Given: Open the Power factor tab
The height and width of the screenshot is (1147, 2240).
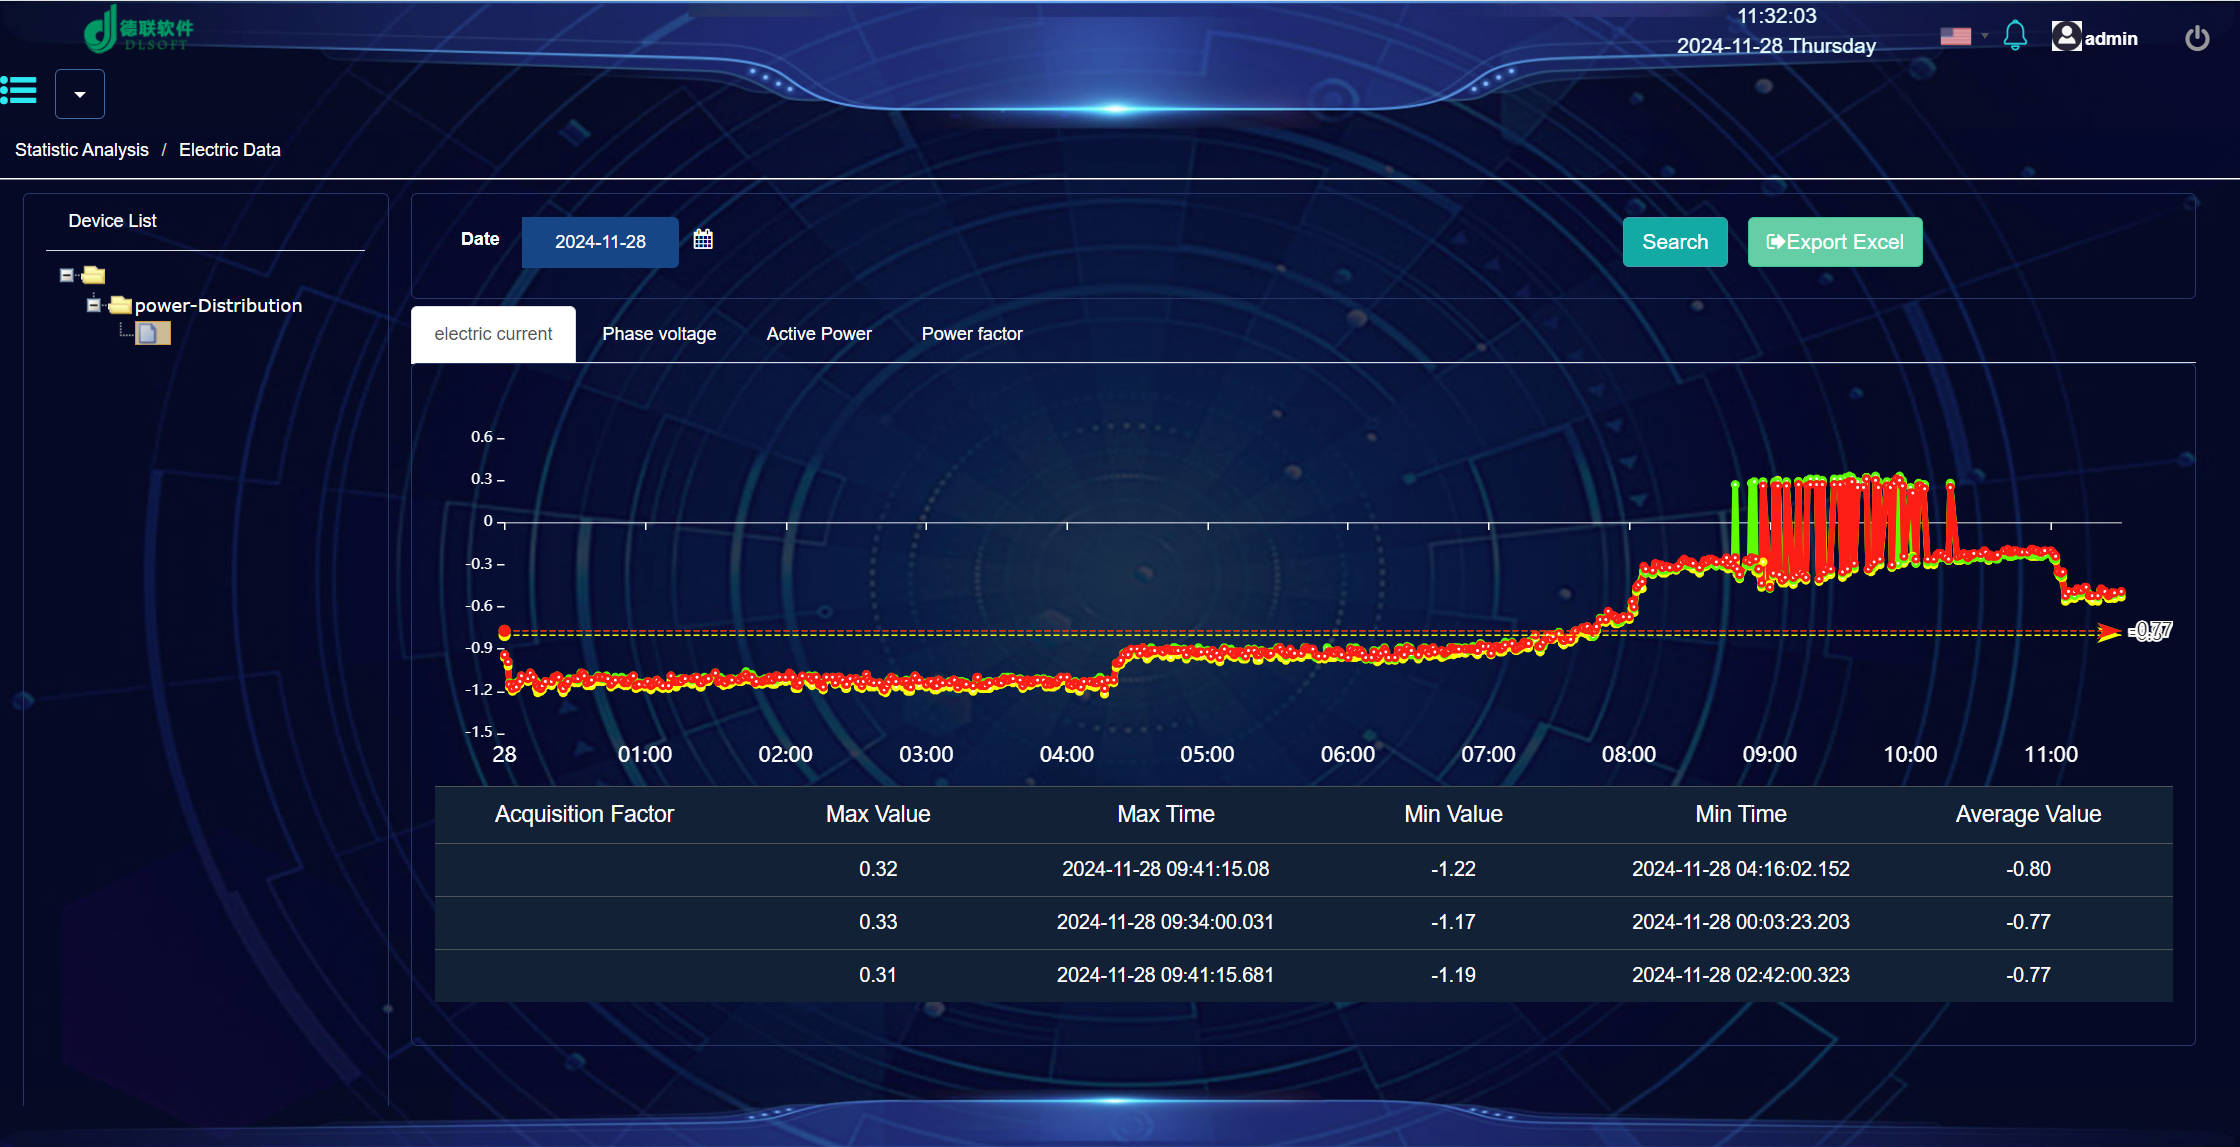Looking at the screenshot, I should 971,334.
